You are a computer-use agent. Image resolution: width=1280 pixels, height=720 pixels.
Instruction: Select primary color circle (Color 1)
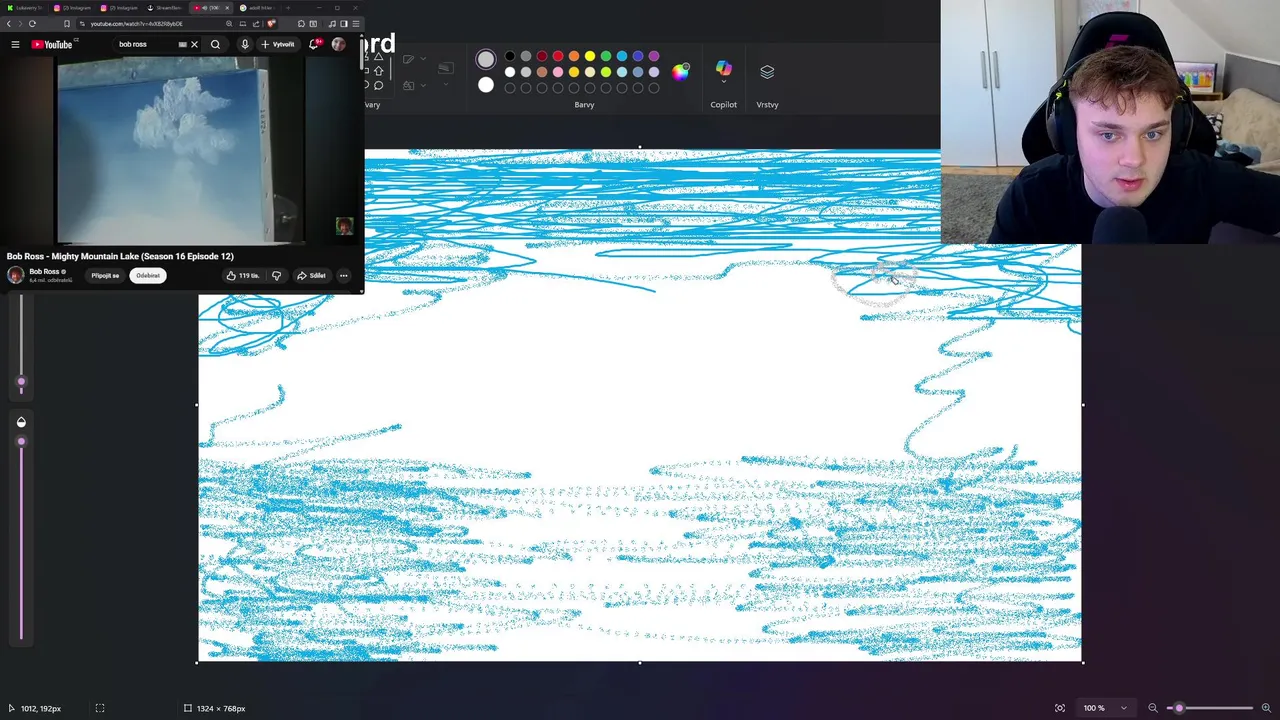coord(486,59)
